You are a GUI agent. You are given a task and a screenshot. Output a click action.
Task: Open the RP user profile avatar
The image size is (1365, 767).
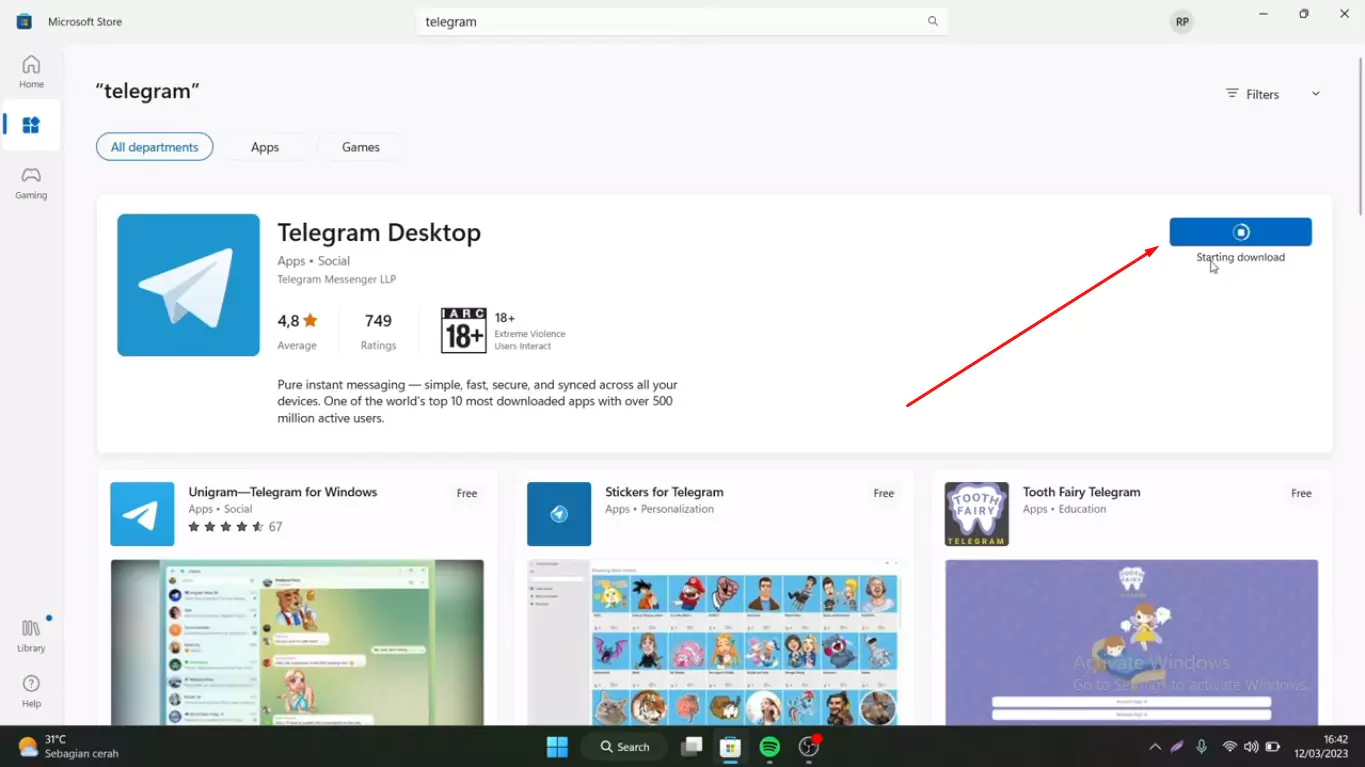(1182, 21)
